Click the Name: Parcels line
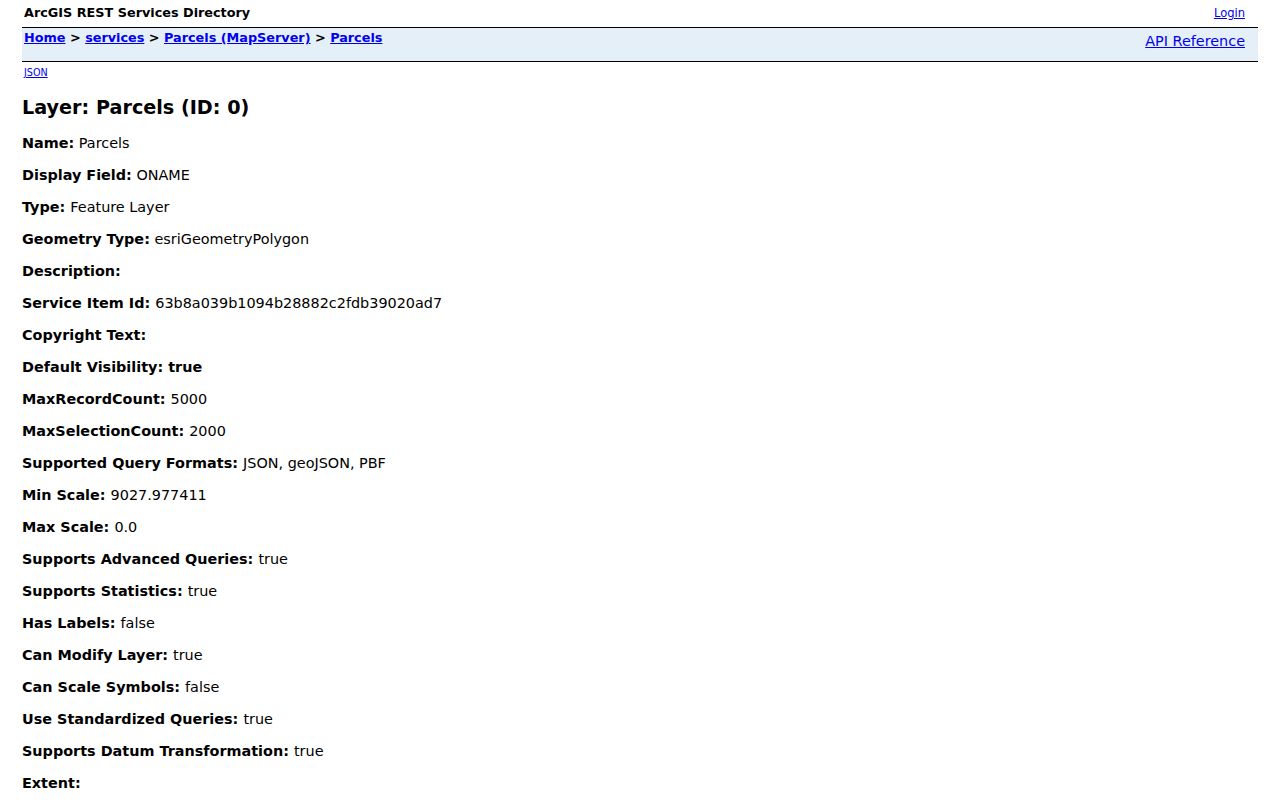This screenshot has height=800, width=1280. 76,143
